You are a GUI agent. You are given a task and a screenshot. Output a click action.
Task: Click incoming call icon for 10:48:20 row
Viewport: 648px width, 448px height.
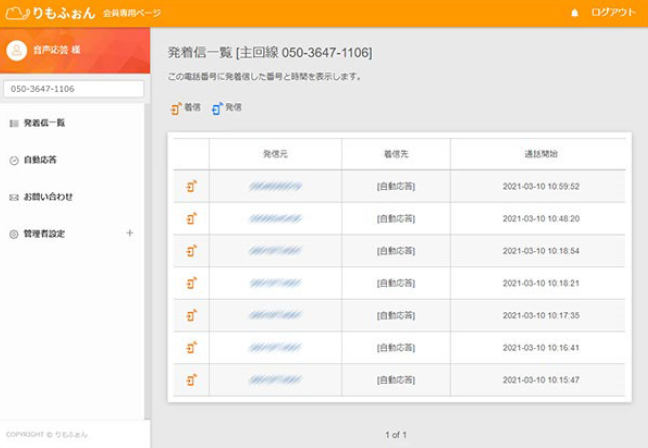pyautogui.click(x=191, y=219)
